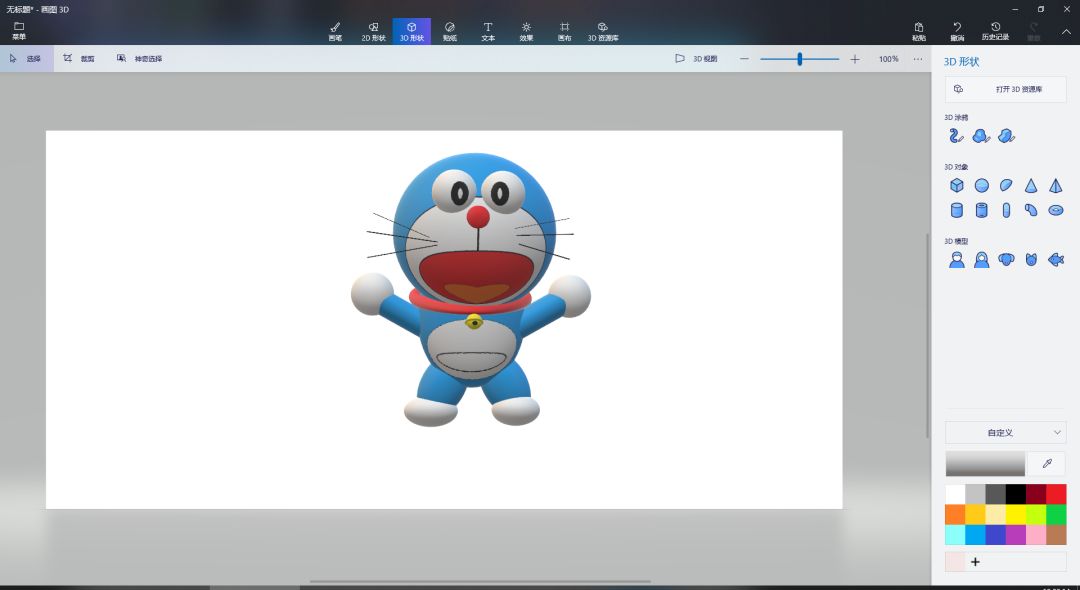Click the 100% zoom value
Screen dimensions: 1080x590
point(889,59)
